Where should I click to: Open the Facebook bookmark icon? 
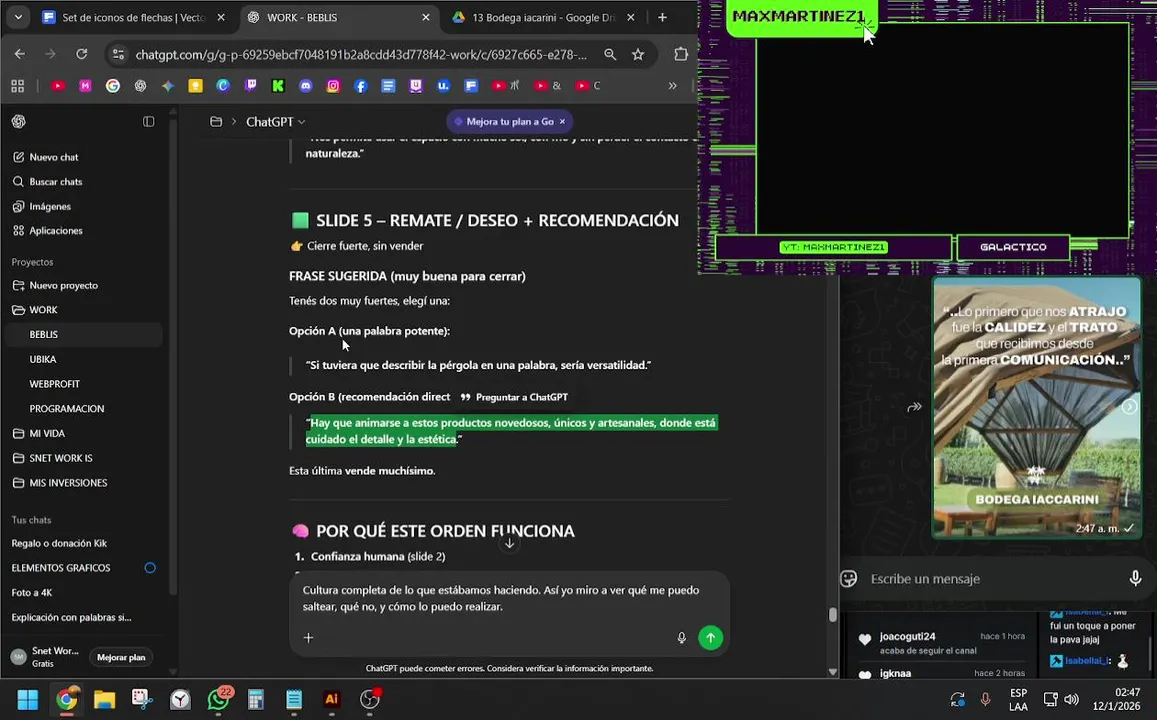(361, 86)
